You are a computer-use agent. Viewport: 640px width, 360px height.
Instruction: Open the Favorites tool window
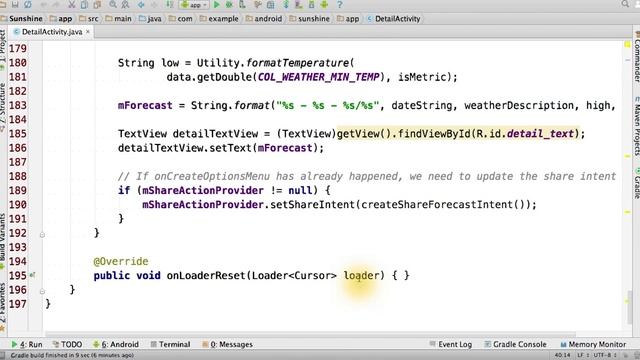(3, 307)
